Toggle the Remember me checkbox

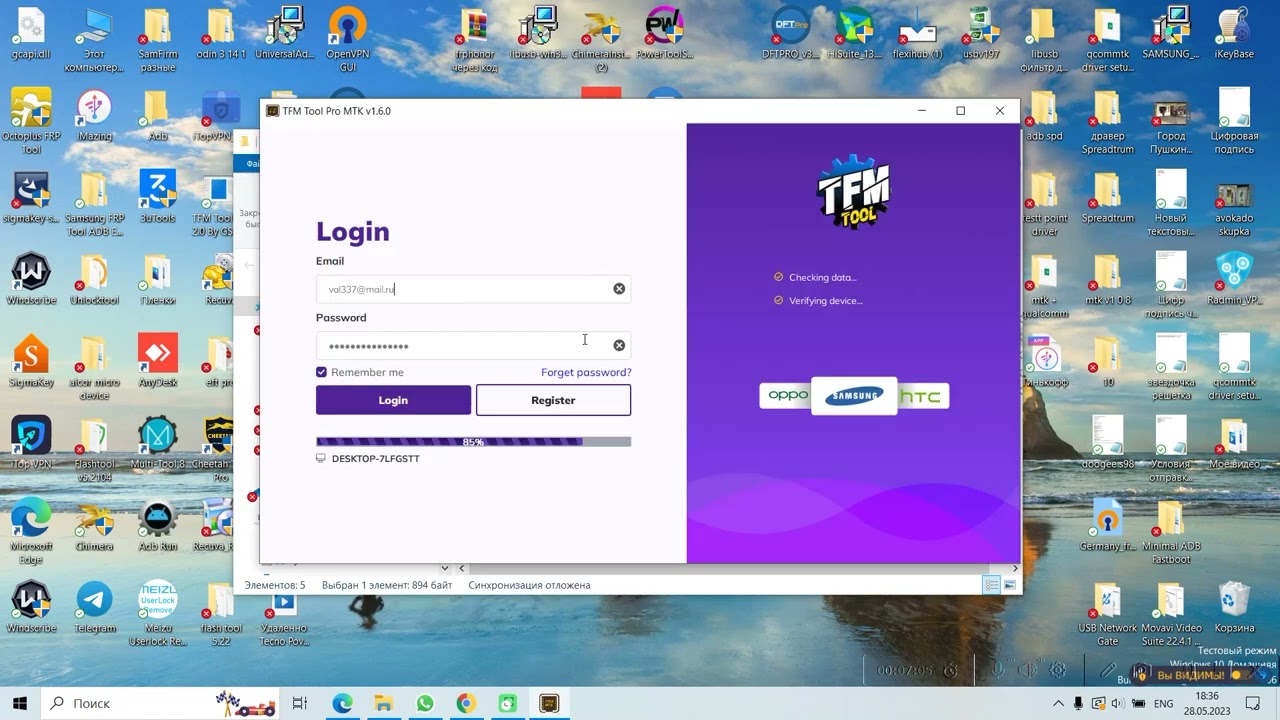click(x=321, y=372)
